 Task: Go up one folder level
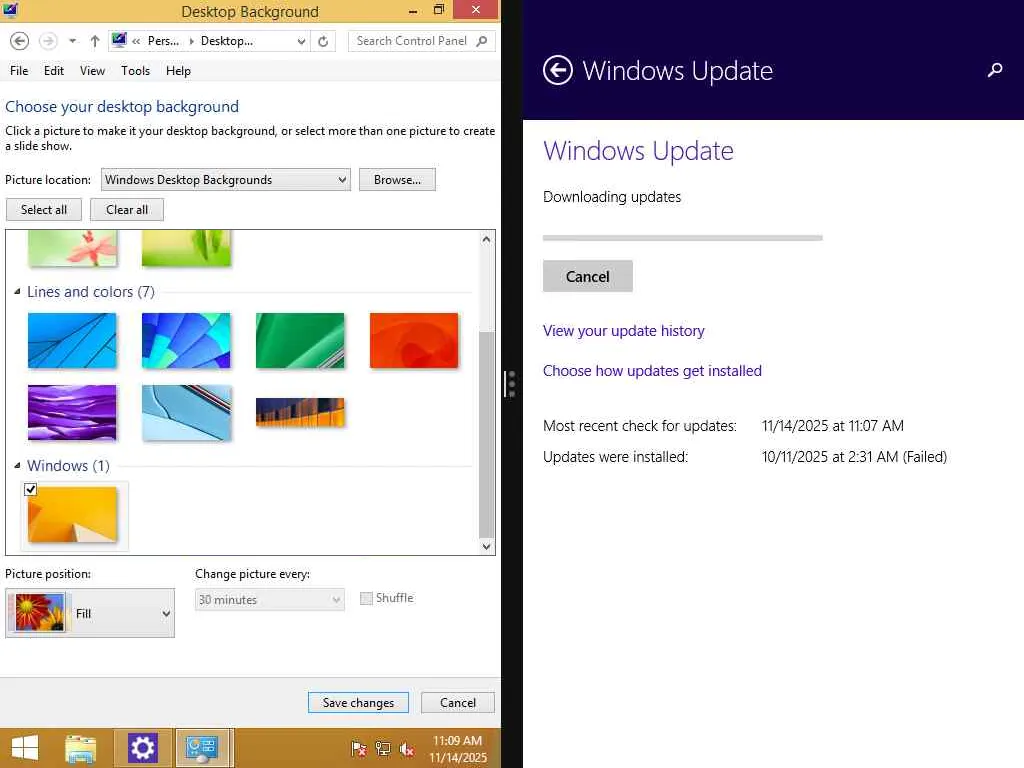tap(95, 41)
